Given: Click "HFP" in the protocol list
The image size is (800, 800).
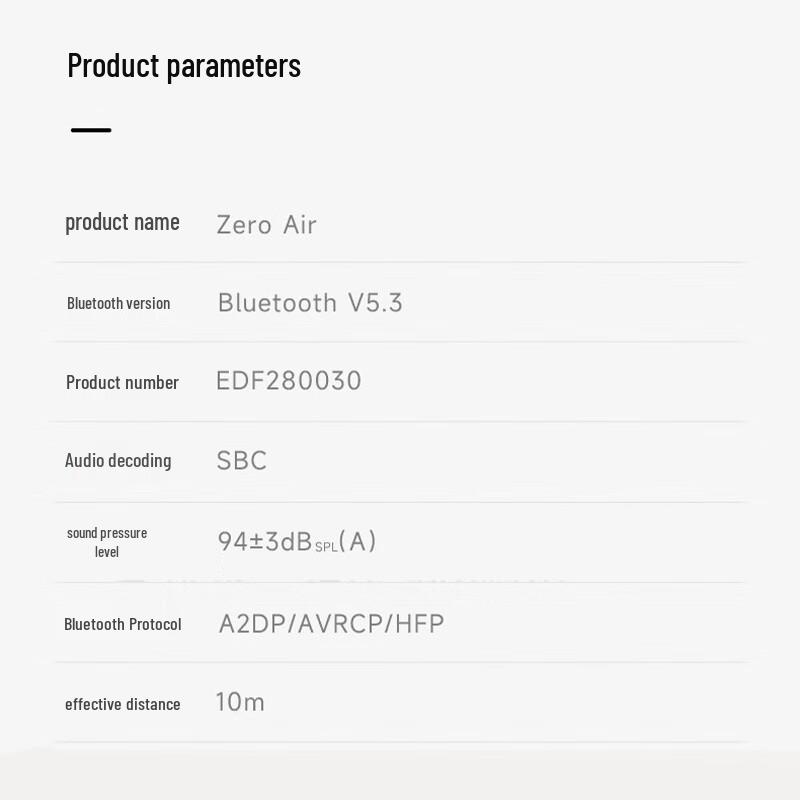Looking at the screenshot, I should (x=420, y=624).
